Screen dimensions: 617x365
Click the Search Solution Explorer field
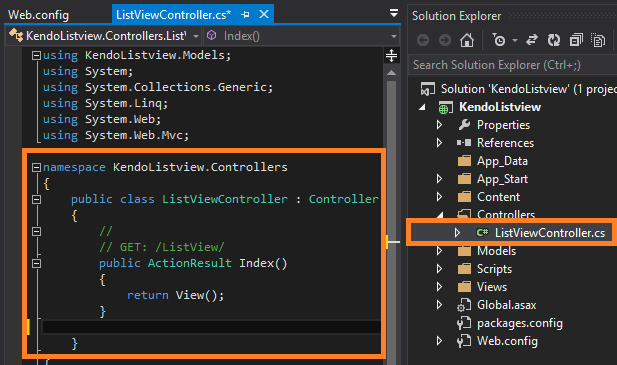pyautogui.click(x=513, y=65)
